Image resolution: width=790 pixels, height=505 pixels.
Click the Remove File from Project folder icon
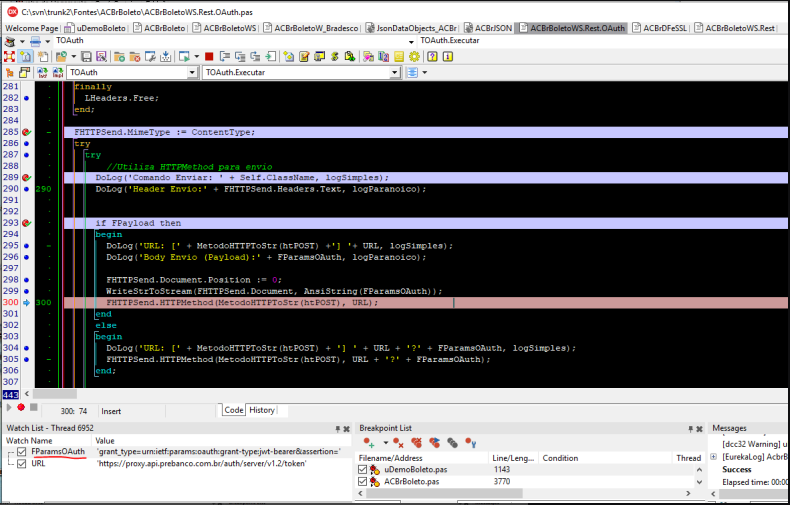click(135, 56)
